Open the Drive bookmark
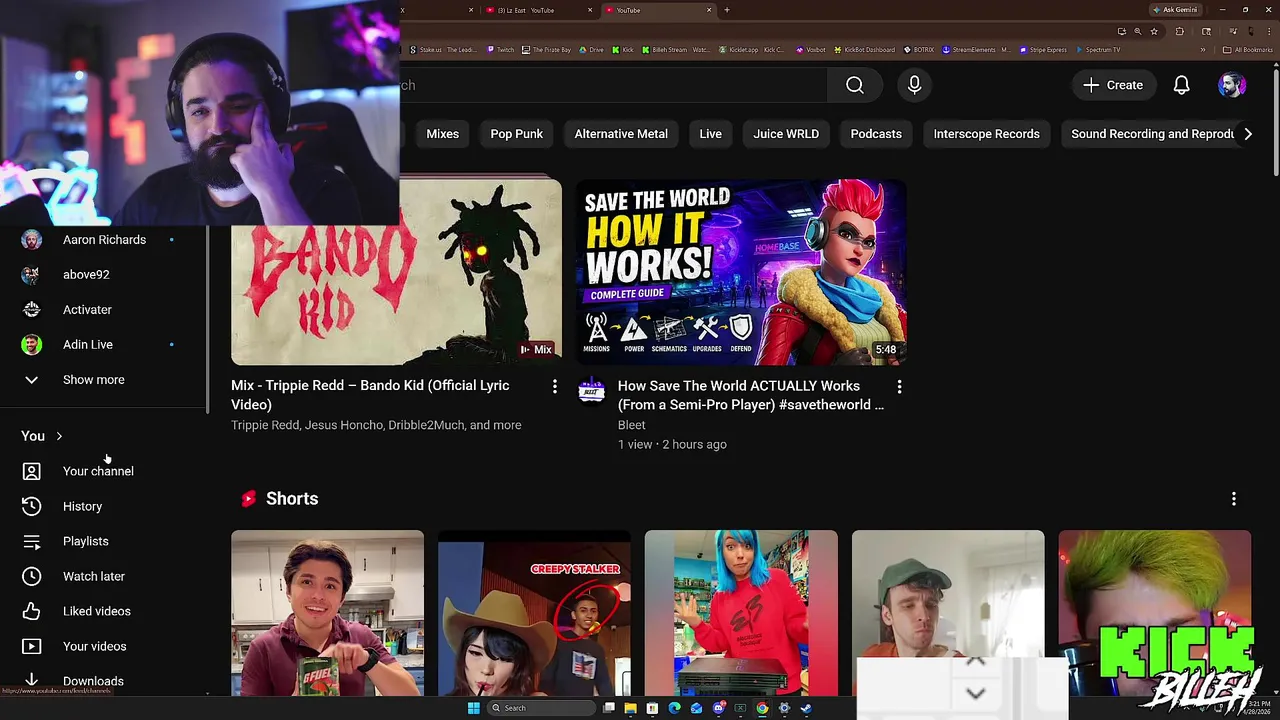This screenshot has width=1280, height=720. 592,50
